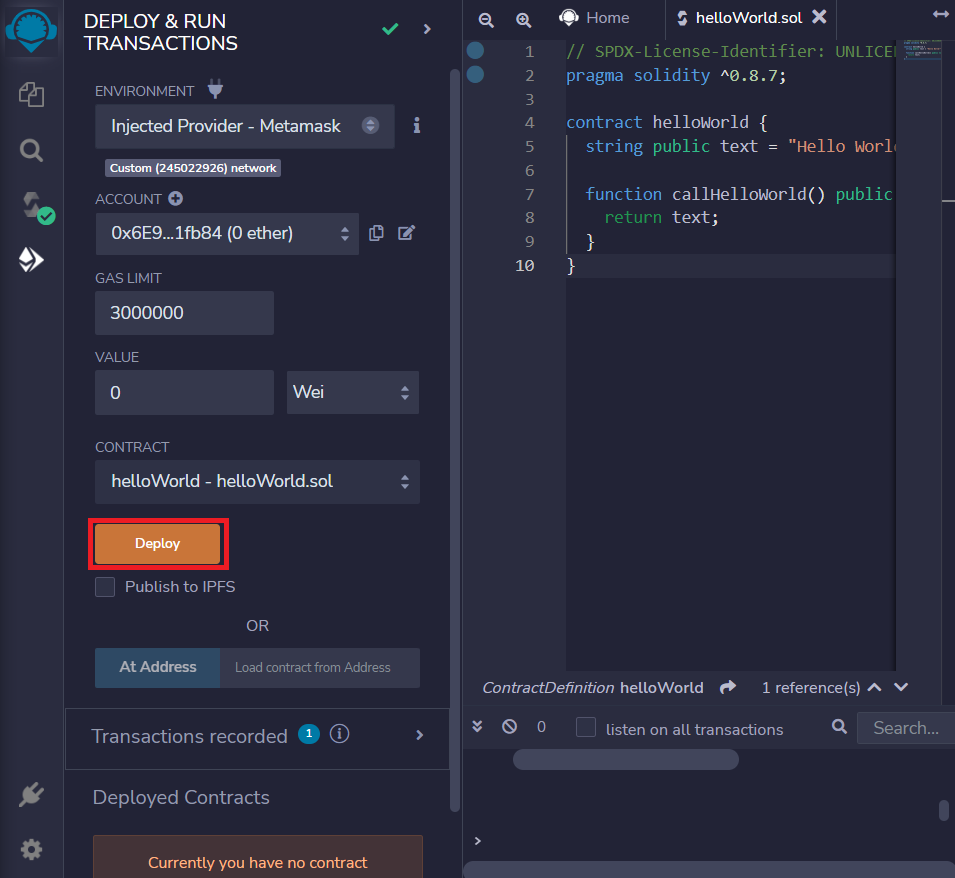The width and height of the screenshot is (955, 878).
Task: Click the Custom (245022926) network badge
Action: pyautogui.click(x=193, y=168)
